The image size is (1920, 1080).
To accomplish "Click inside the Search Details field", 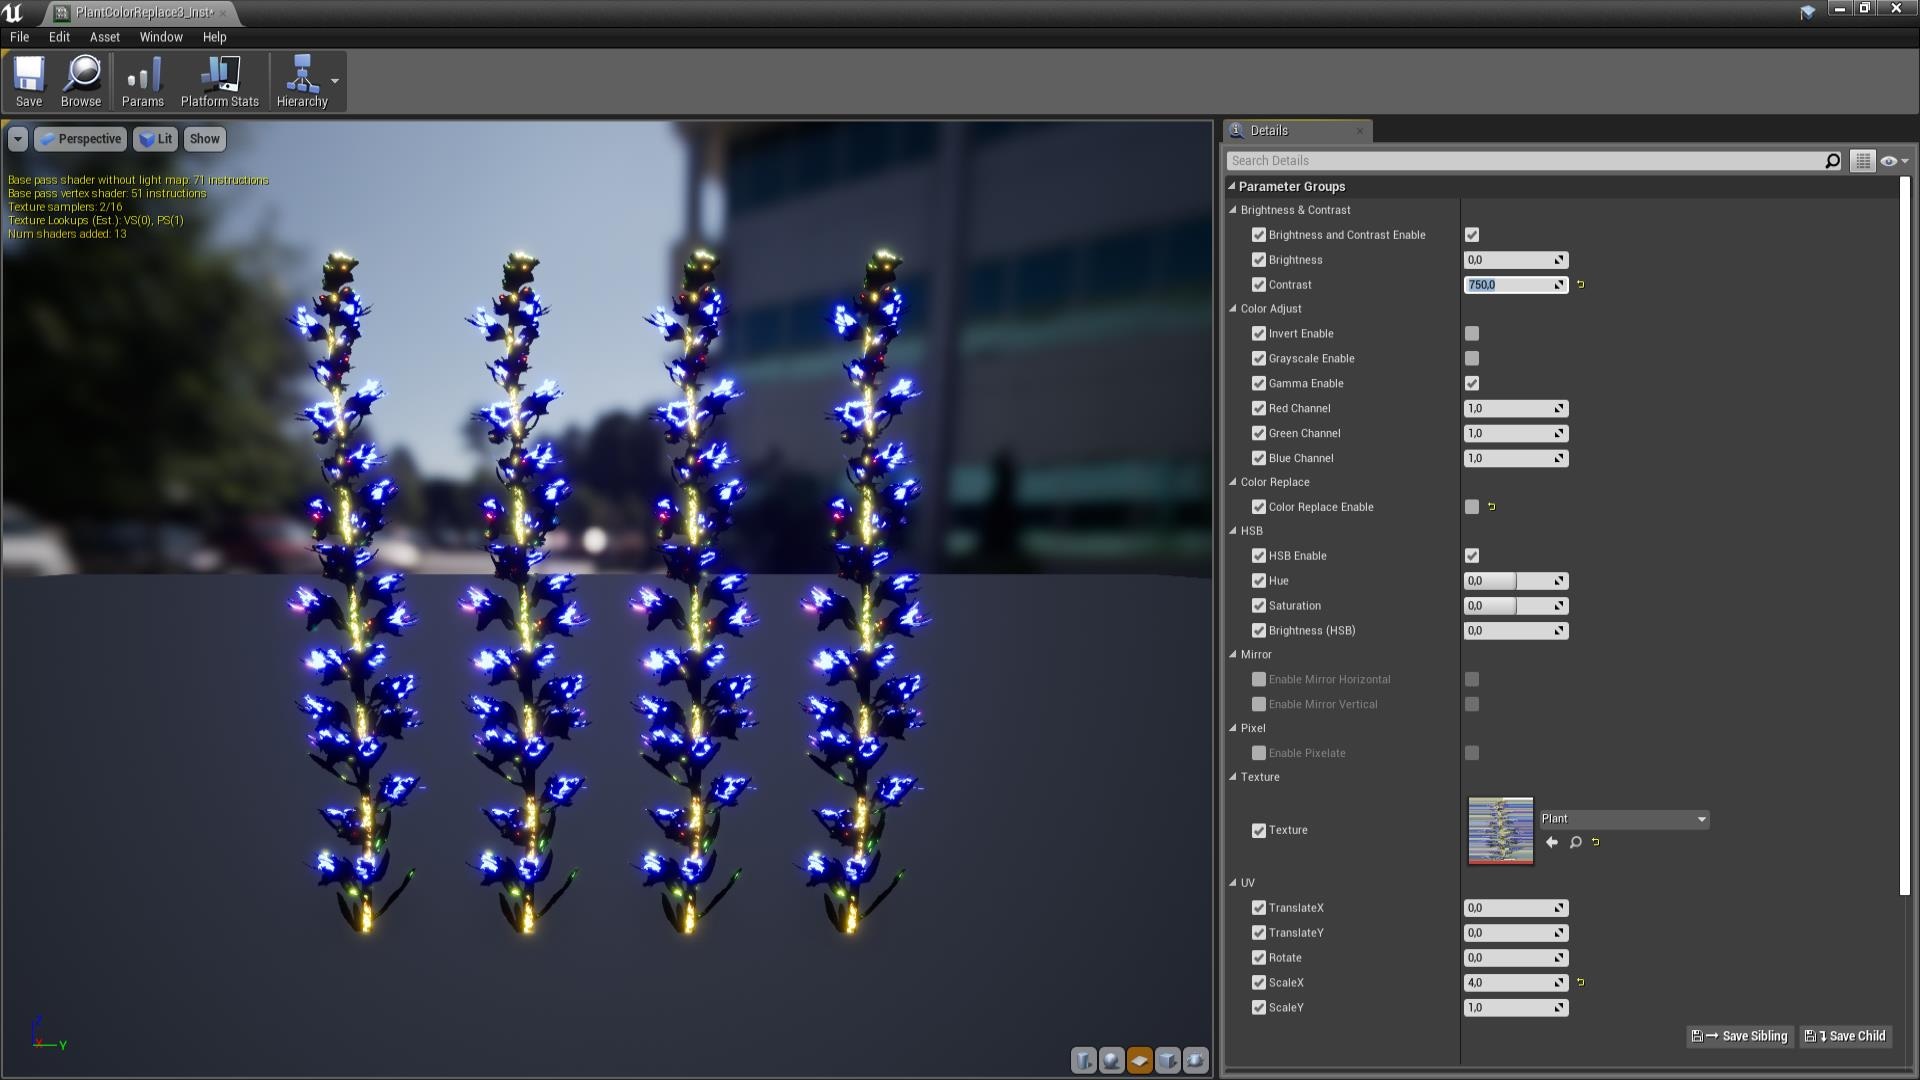I will (1500, 160).
